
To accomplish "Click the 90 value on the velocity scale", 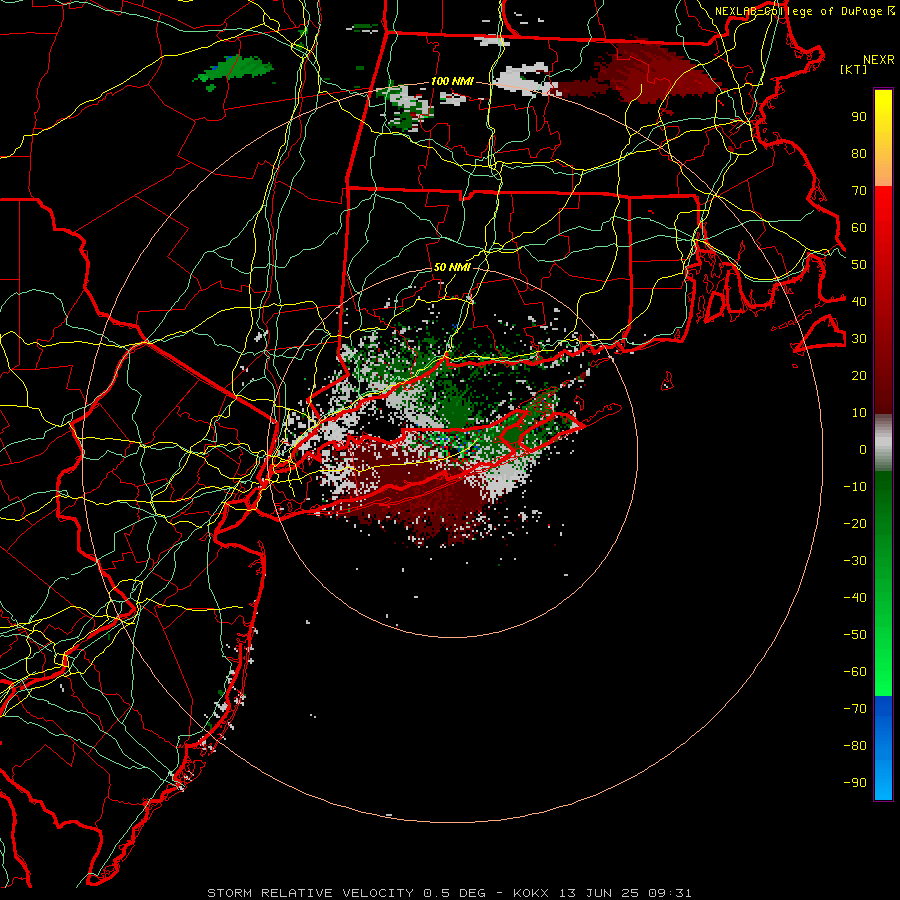I will [859, 117].
